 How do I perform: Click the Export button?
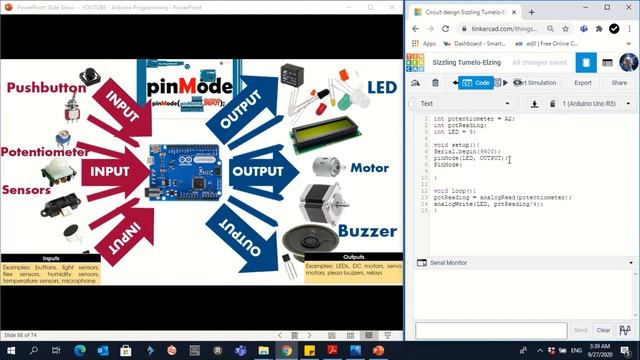(x=583, y=83)
